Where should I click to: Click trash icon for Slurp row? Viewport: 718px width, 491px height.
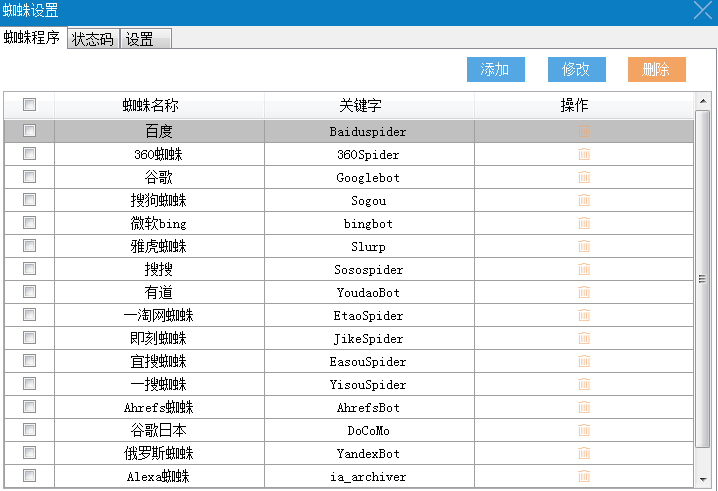click(x=584, y=246)
